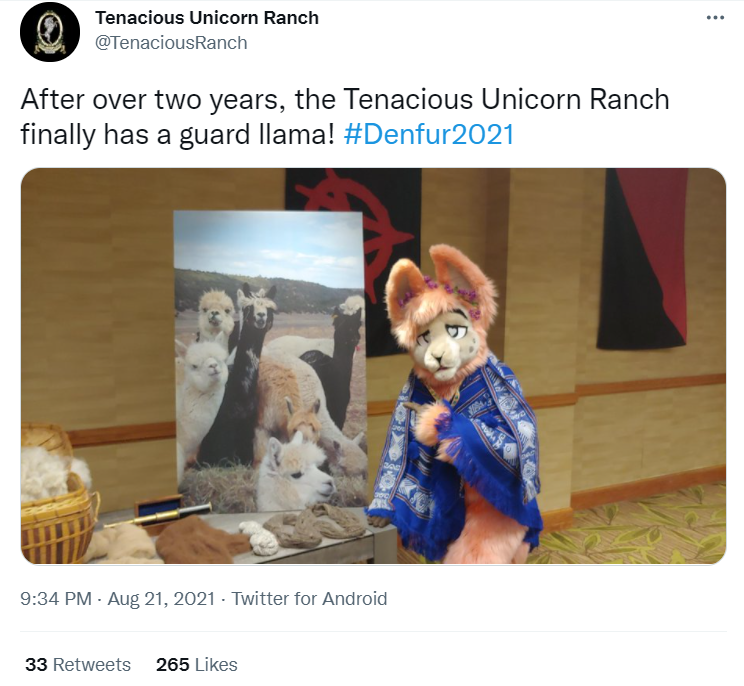This screenshot has width=744, height=686.
Task: Click the alpaca poster in the photo
Action: (x=270, y=362)
